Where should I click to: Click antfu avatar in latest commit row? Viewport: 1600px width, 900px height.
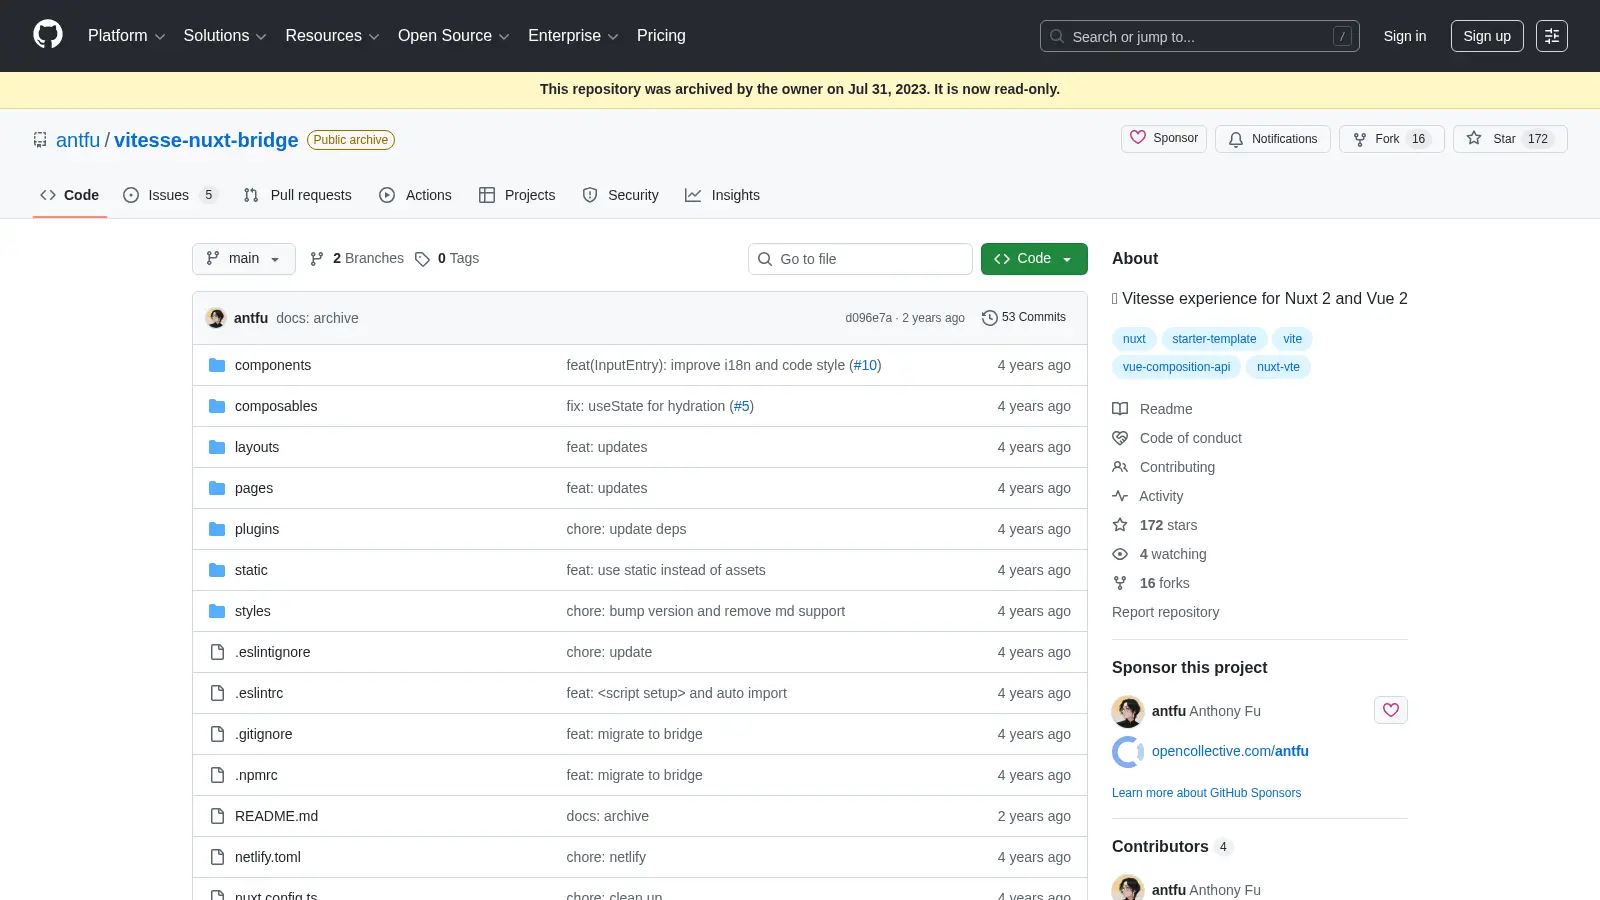tap(216, 318)
